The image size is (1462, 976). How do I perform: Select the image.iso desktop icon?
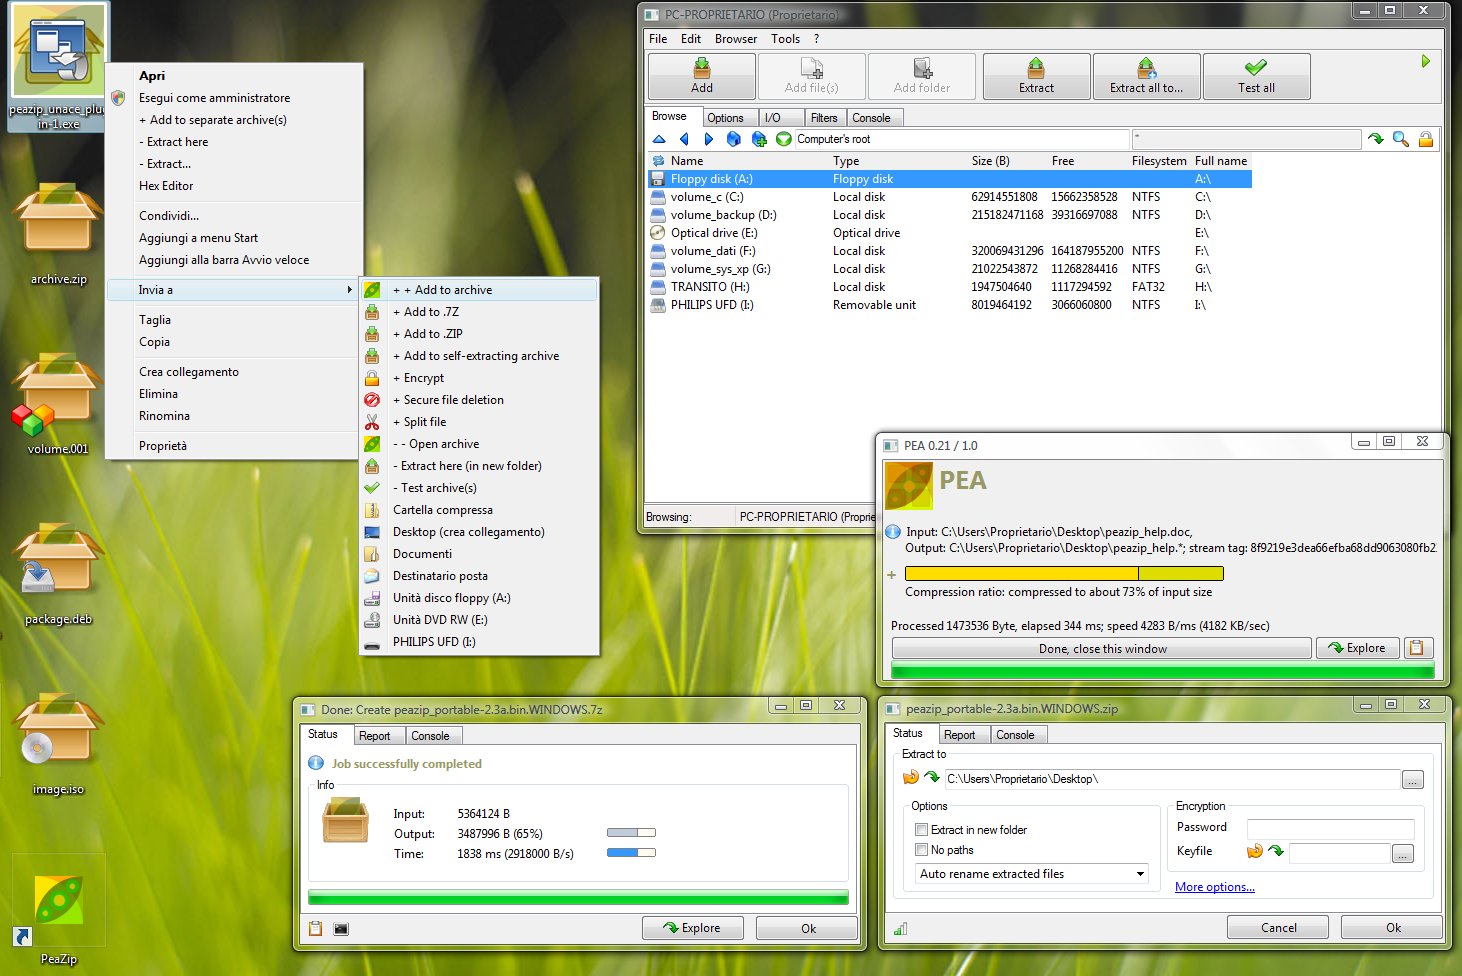(58, 744)
